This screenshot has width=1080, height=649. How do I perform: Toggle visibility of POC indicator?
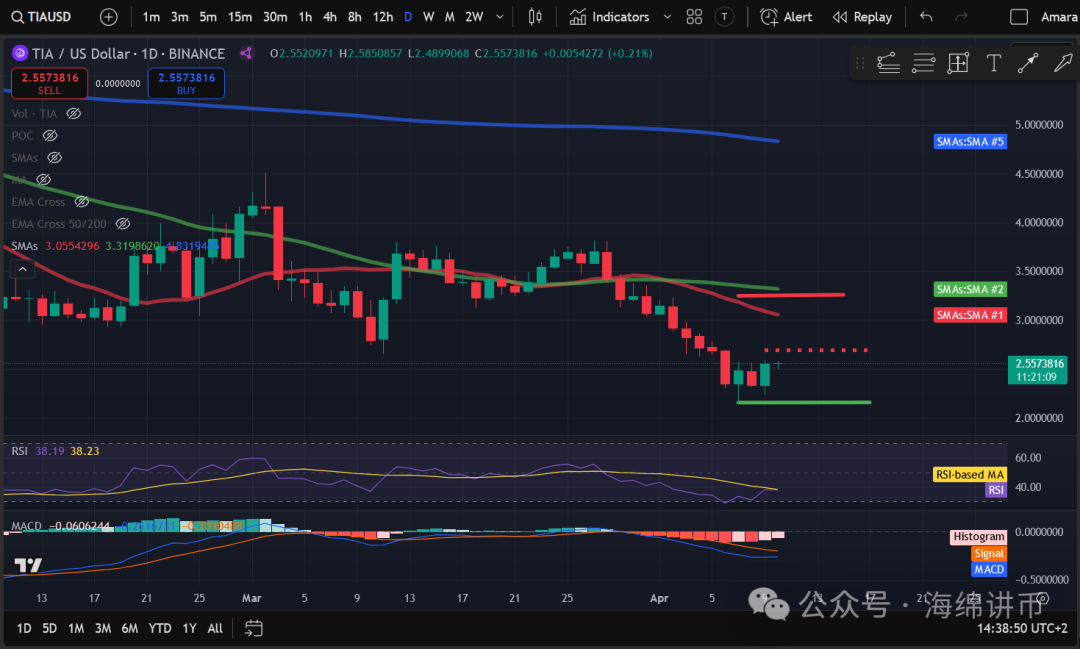click(50, 136)
